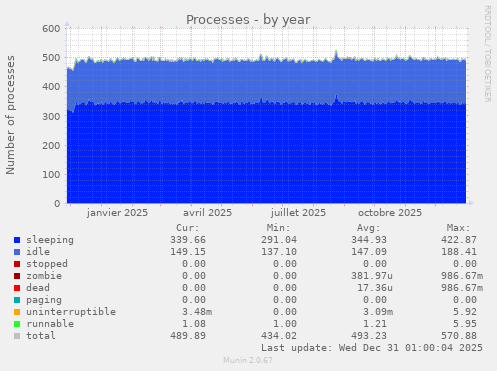
Task: Click total maximum value 570.88
Action: pos(459,336)
